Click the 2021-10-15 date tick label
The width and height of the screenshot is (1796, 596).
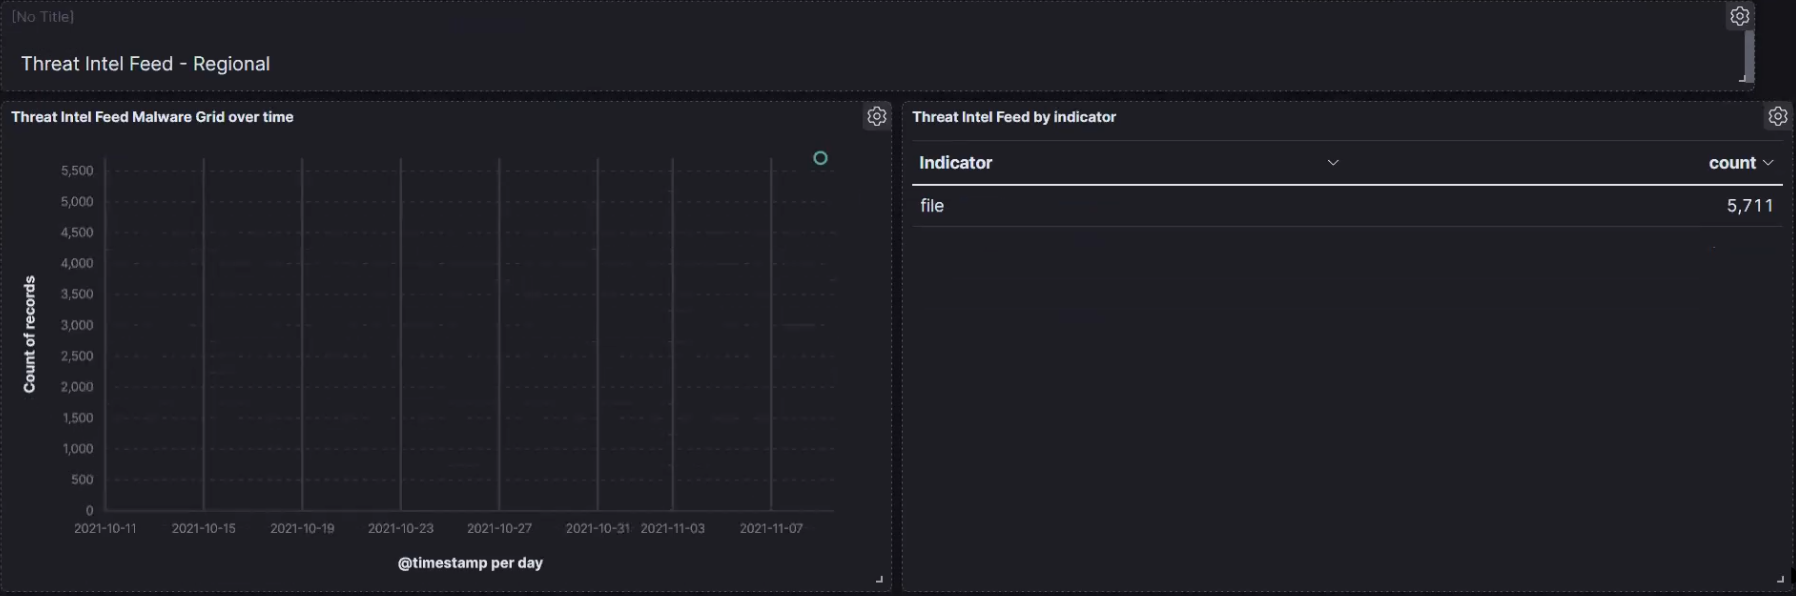[x=204, y=528]
